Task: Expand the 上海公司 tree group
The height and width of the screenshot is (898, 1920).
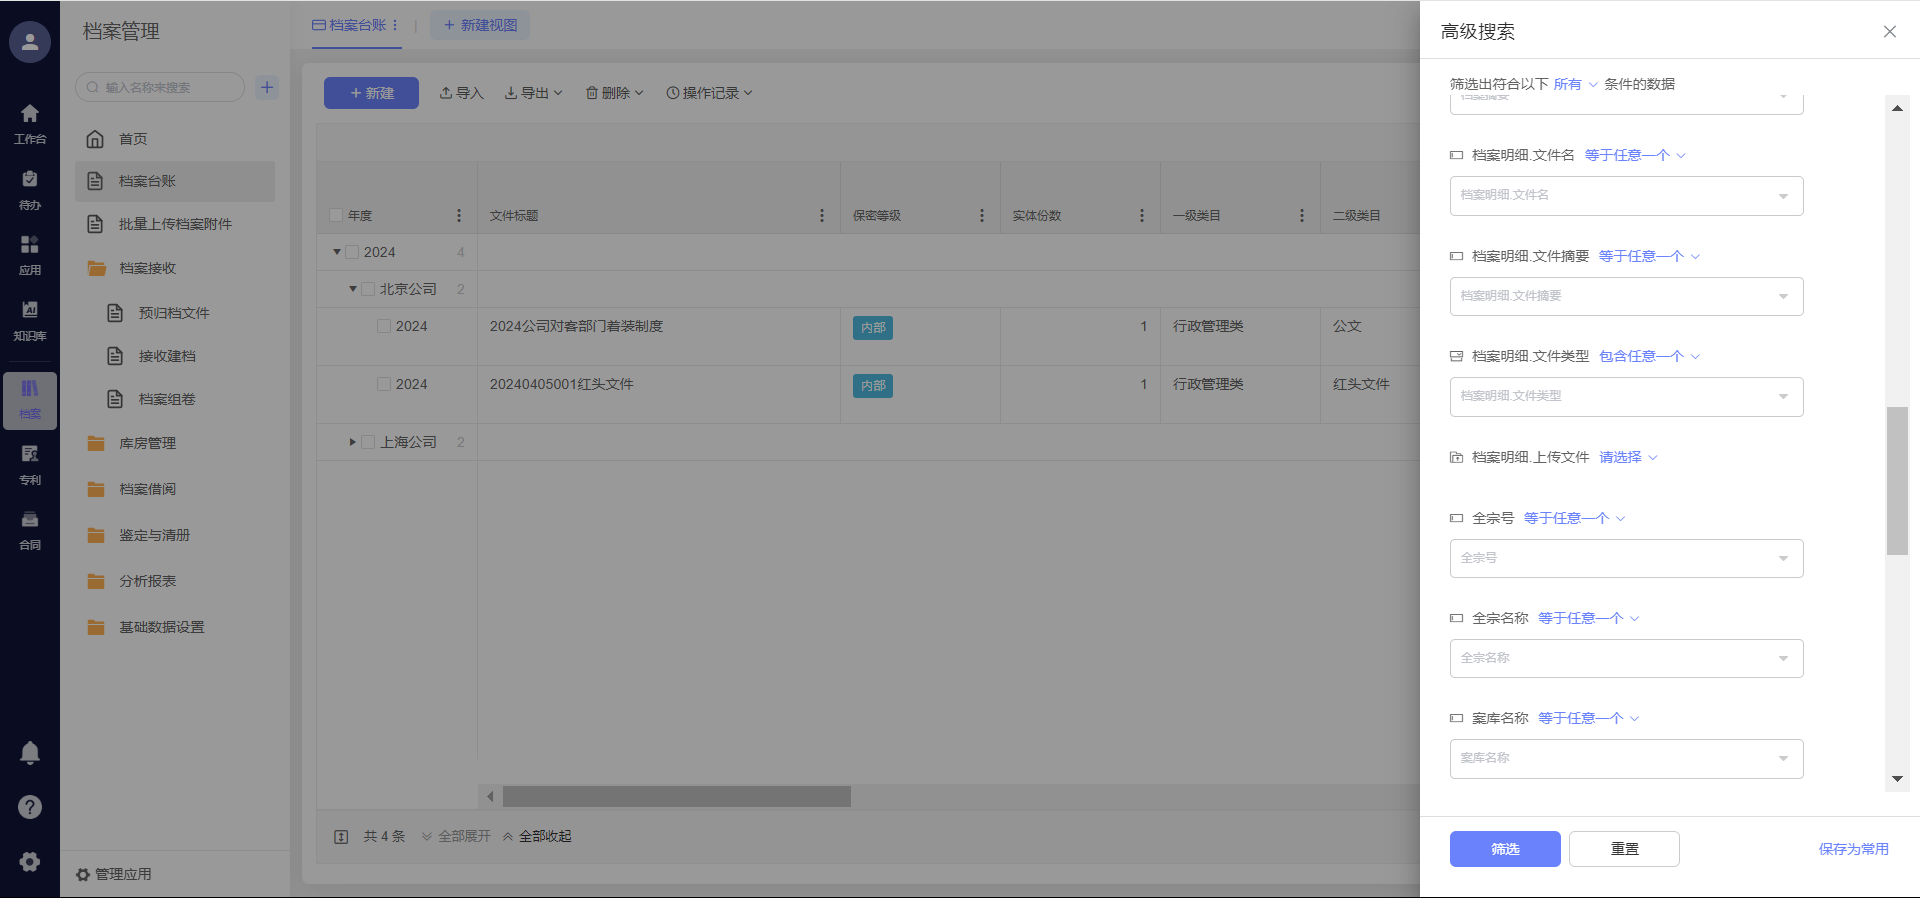Action: pos(352,442)
